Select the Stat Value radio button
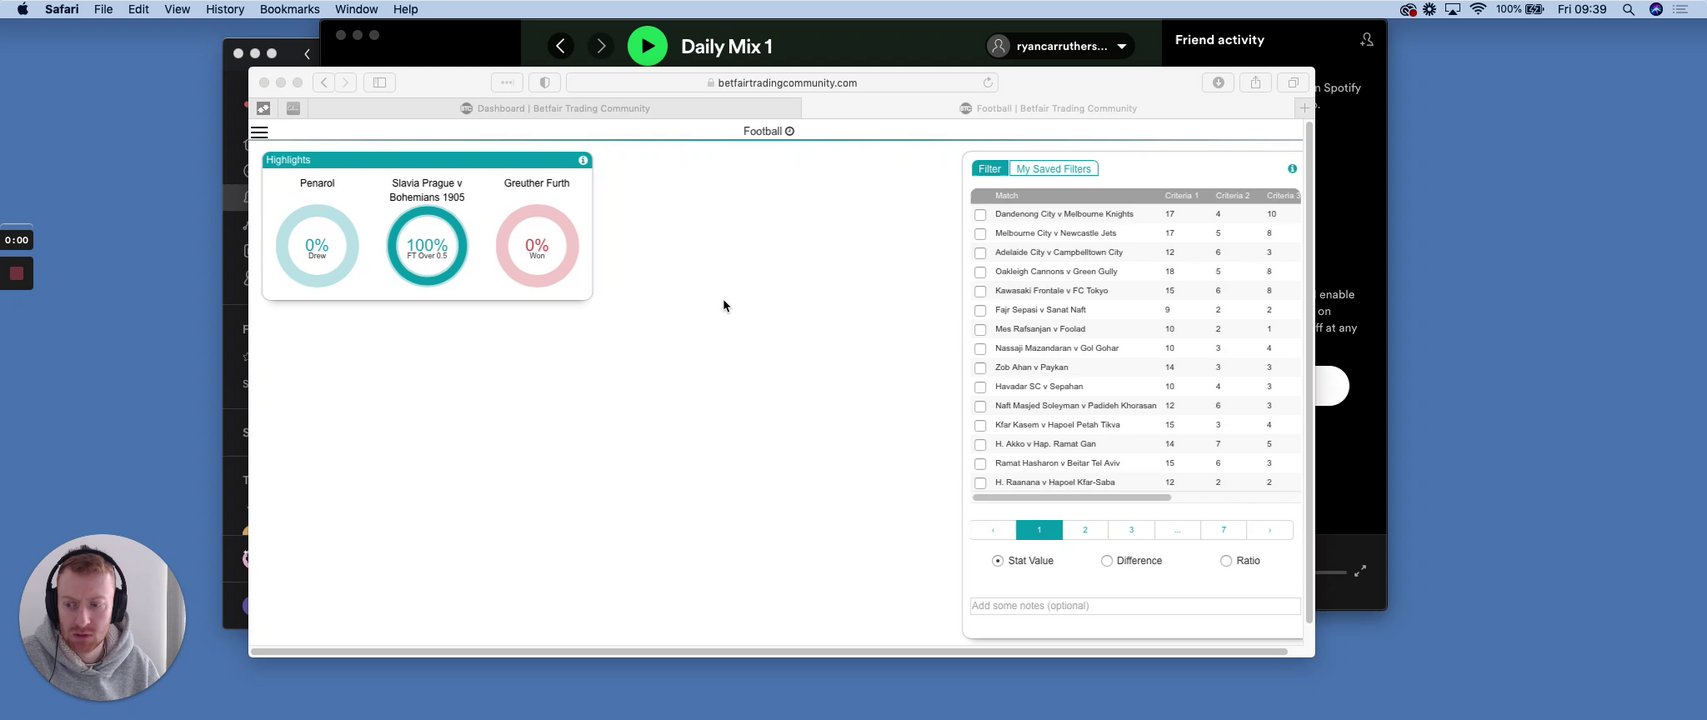The height and width of the screenshot is (720, 1707). coord(997,561)
